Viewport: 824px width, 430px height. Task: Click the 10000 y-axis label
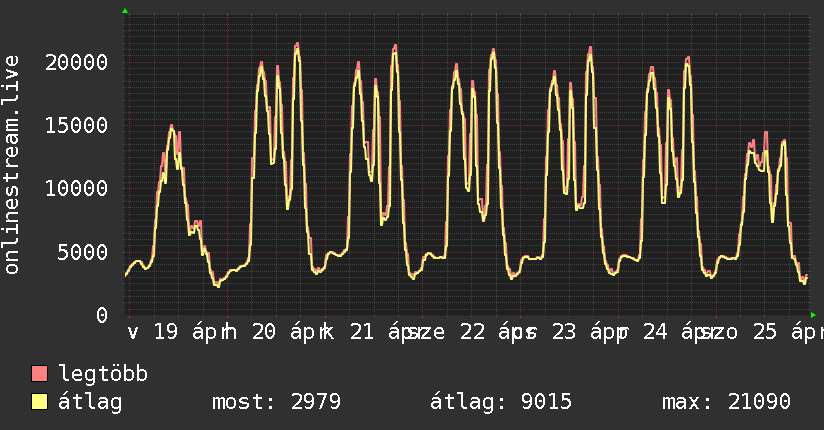[x=77, y=189]
